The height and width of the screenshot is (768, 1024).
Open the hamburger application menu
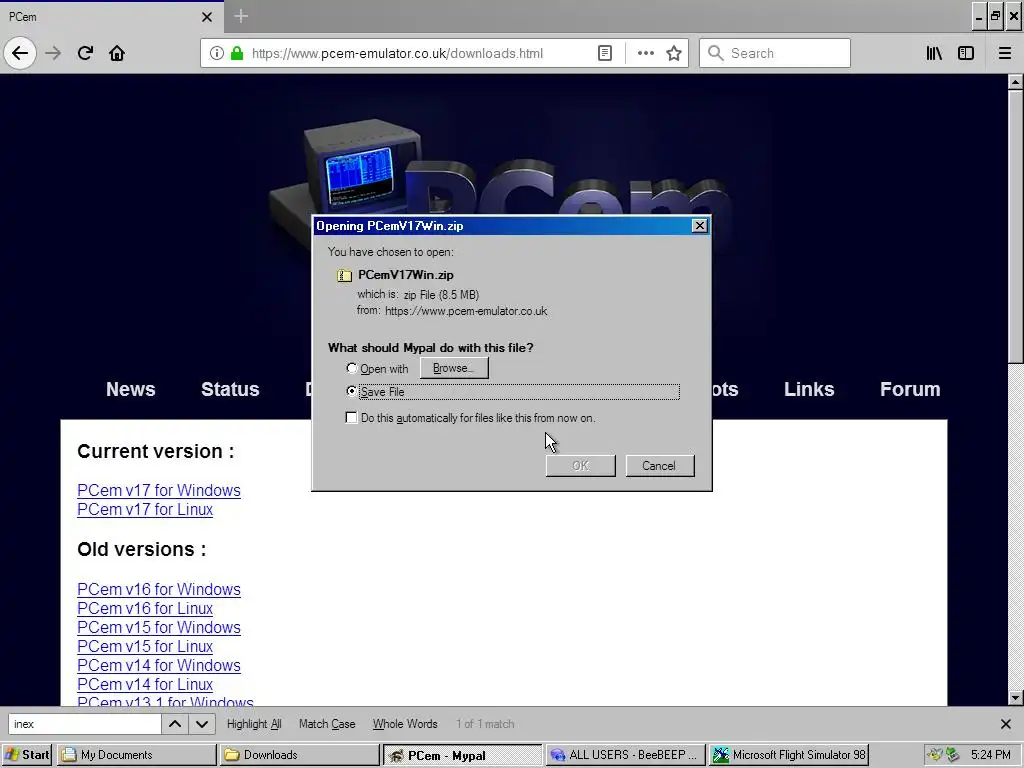click(1004, 53)
